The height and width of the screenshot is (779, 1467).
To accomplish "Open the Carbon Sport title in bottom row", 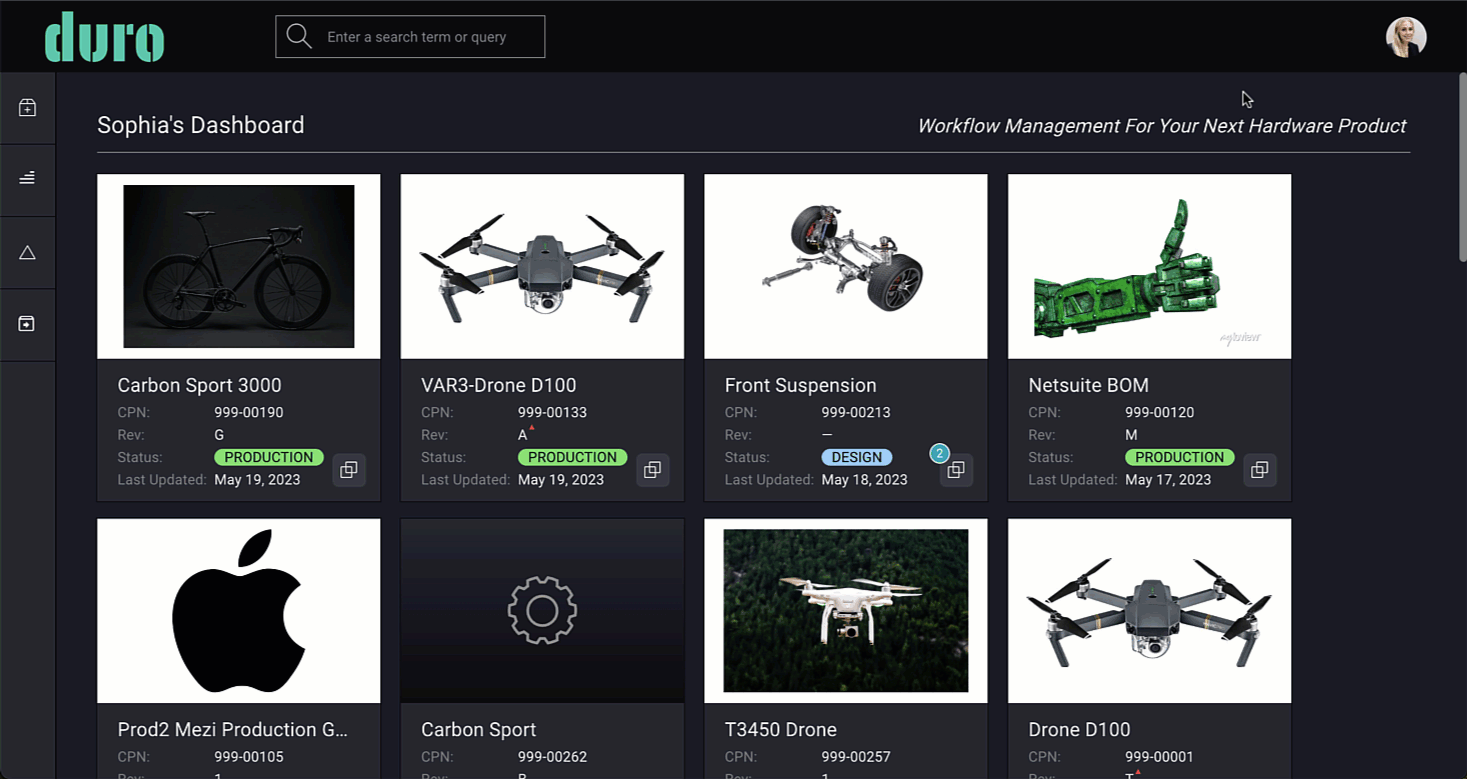I will click(479, 730).
